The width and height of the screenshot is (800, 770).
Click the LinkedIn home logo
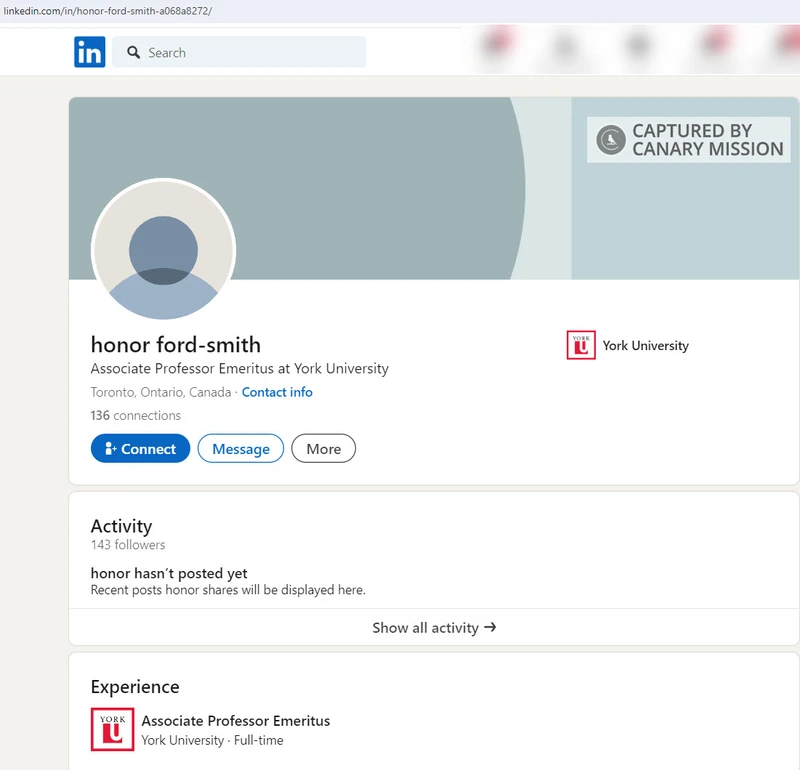[x=89, y=52]
